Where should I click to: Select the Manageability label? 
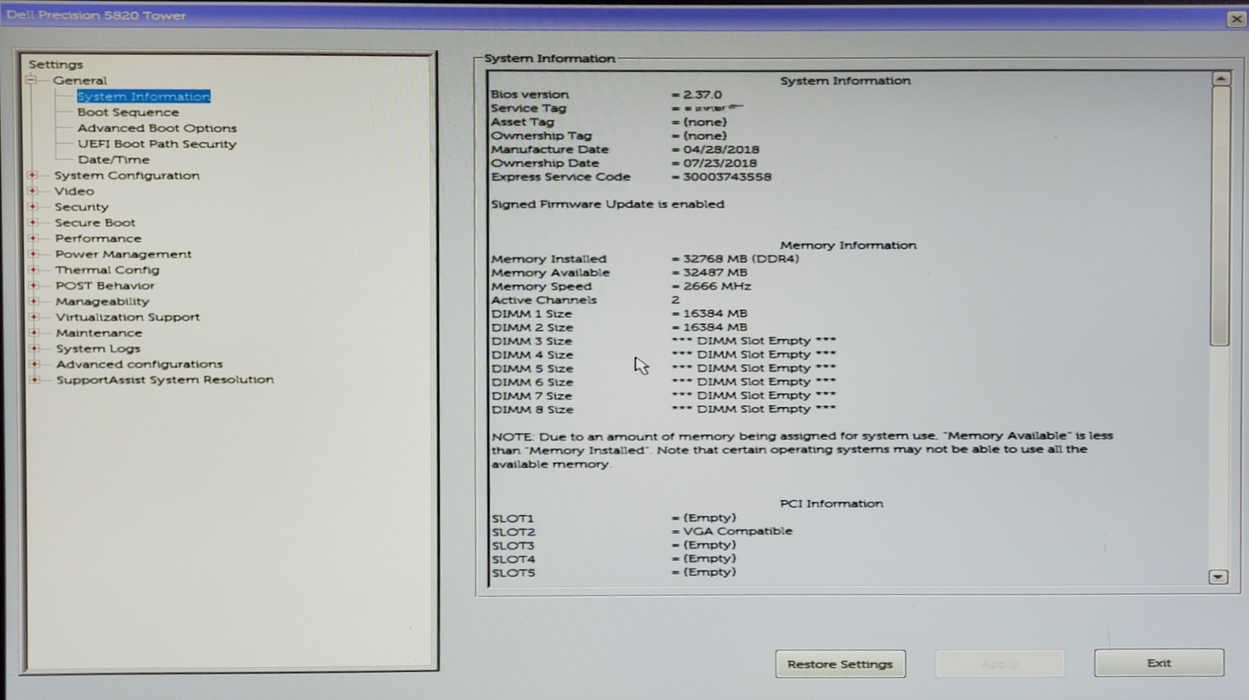[102, 302]
